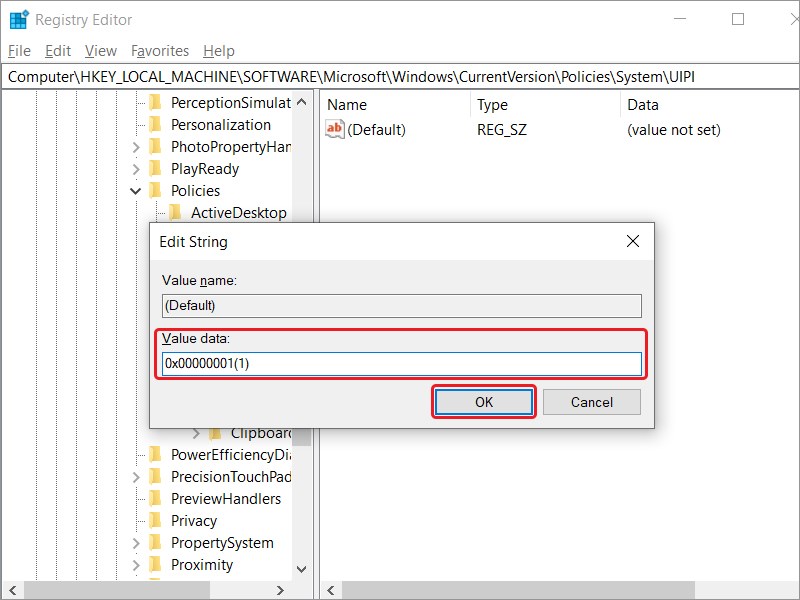Minimize the Registry Editor window
Screen dimensions: 800x600
[x=680, y=19]
